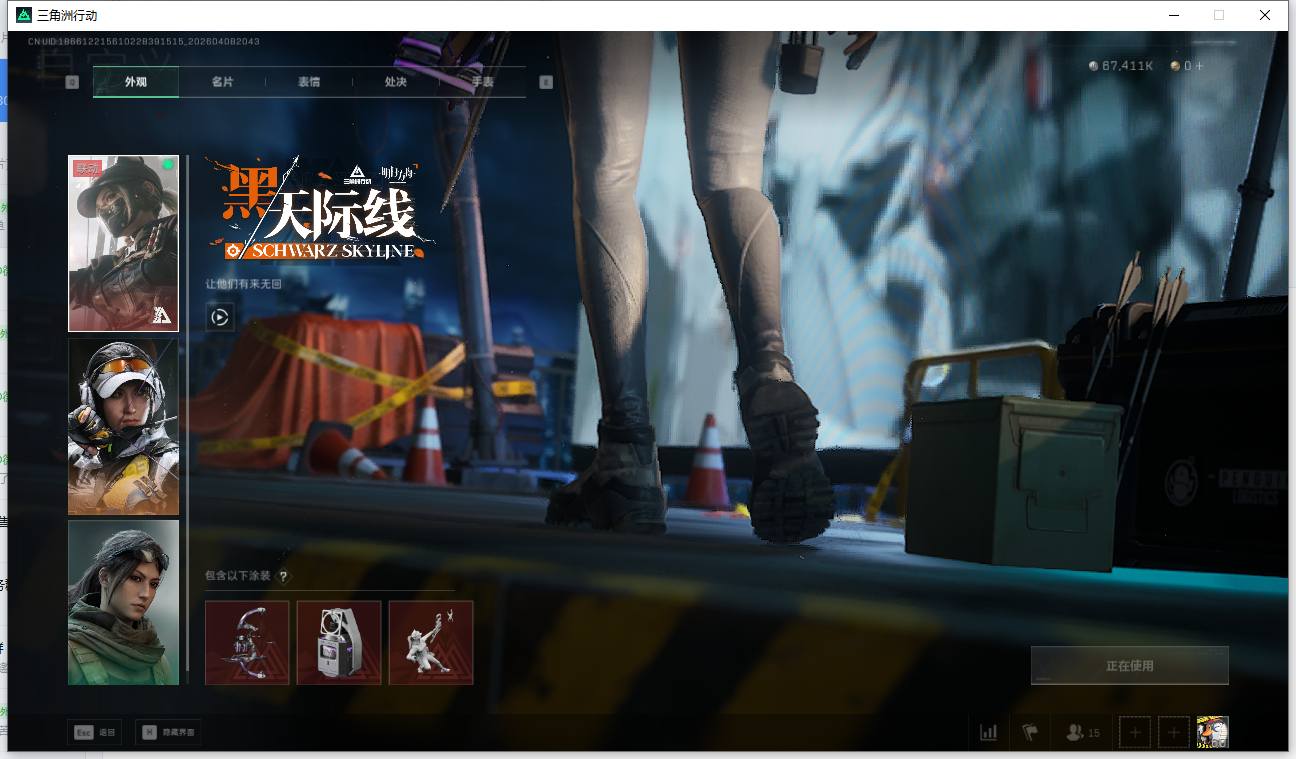
Task: Select the bow weapon skin thumbnail
Action: (247, 642)
